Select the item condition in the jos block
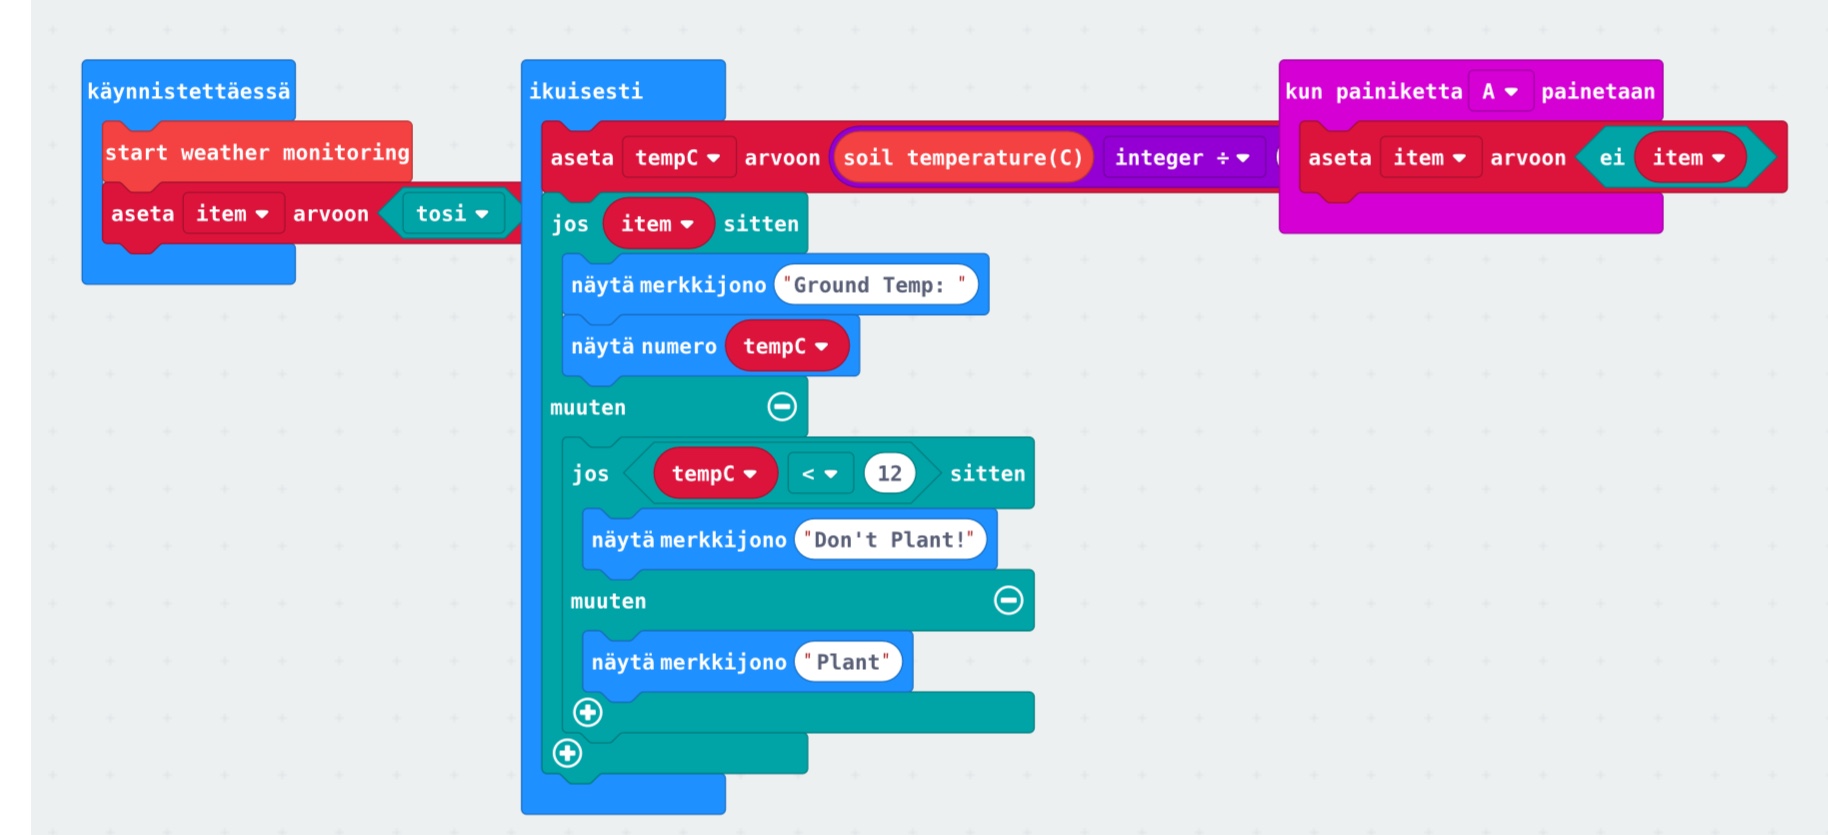Viewport: 1828px width, 835px height. click(645, 224)
